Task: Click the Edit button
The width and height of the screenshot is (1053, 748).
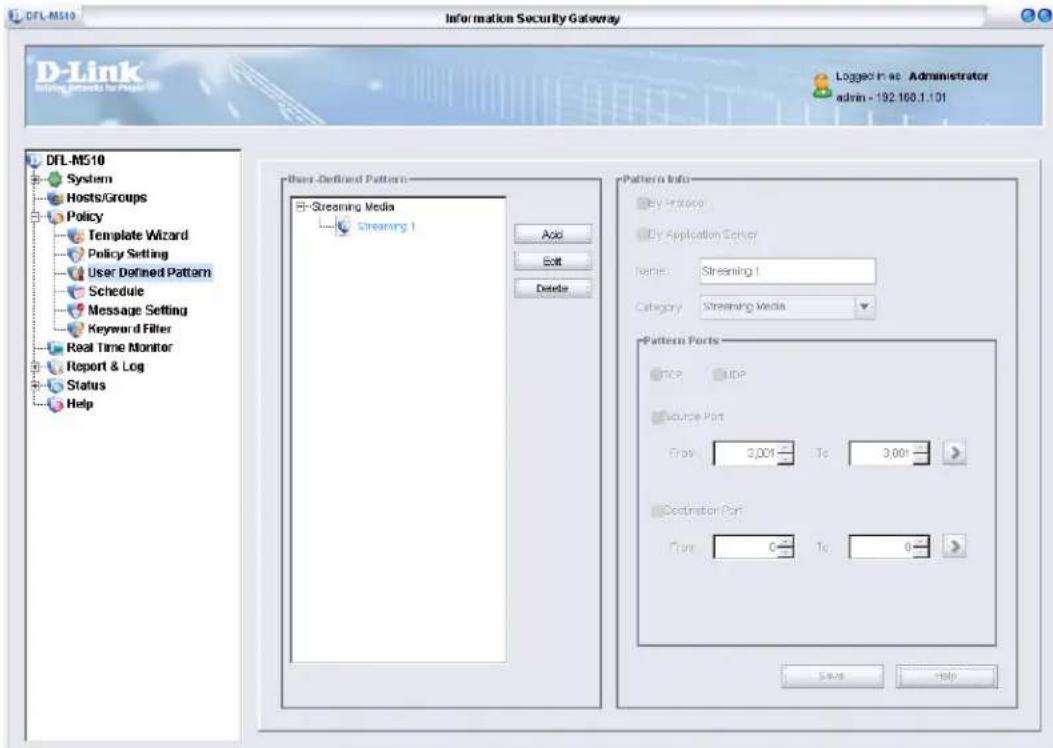Action: 553,261
